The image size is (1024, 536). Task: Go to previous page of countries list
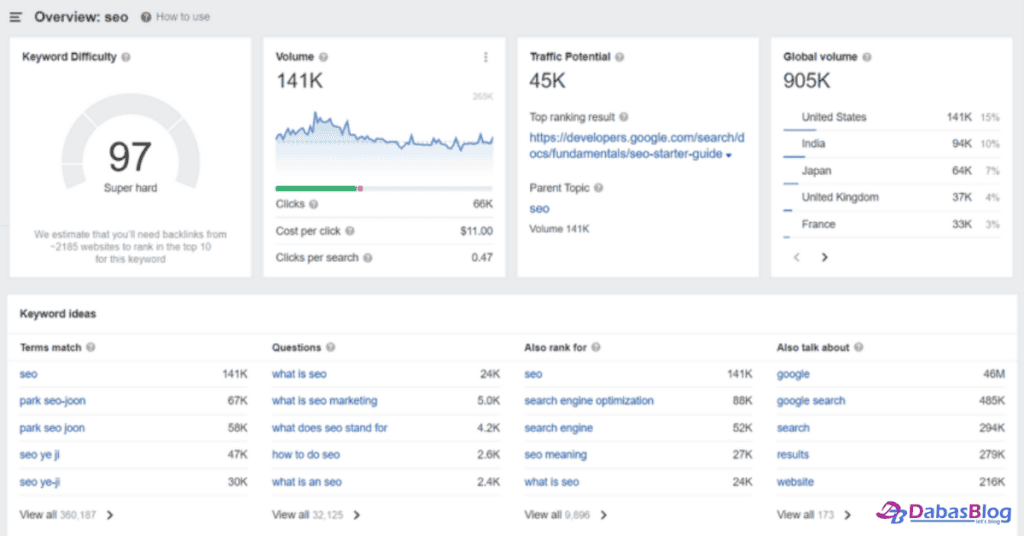[797, 257]
